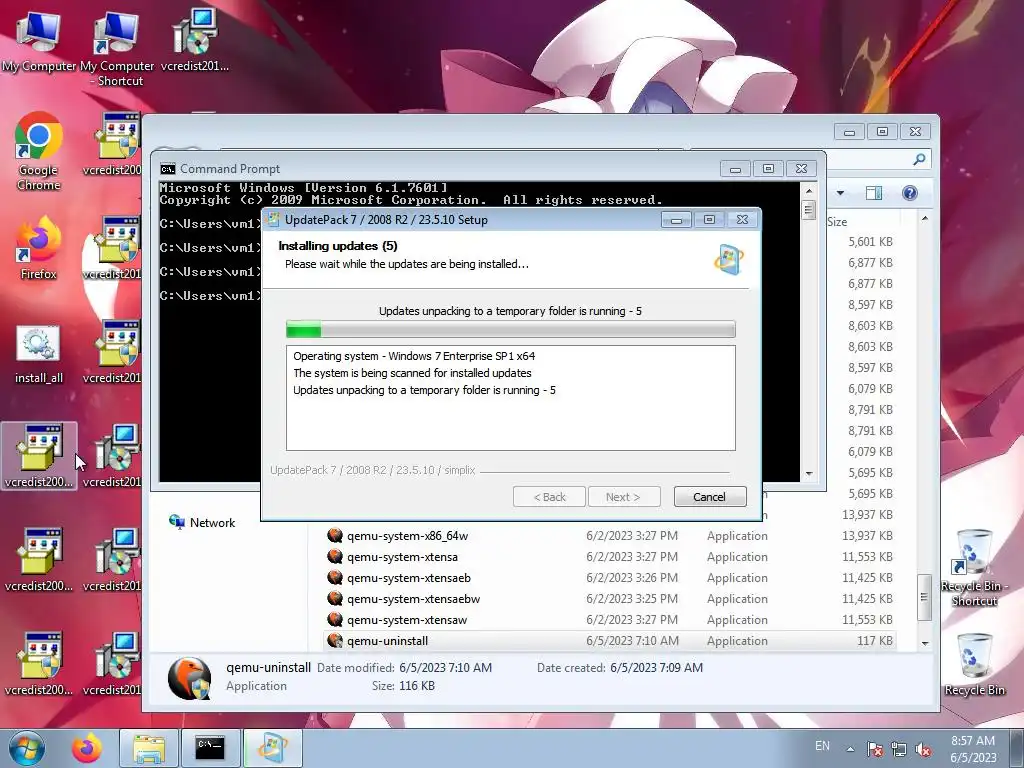The image size is (1024, 768).
Task: Click Firefox icon in taskbar
Action: click(87, 748)
